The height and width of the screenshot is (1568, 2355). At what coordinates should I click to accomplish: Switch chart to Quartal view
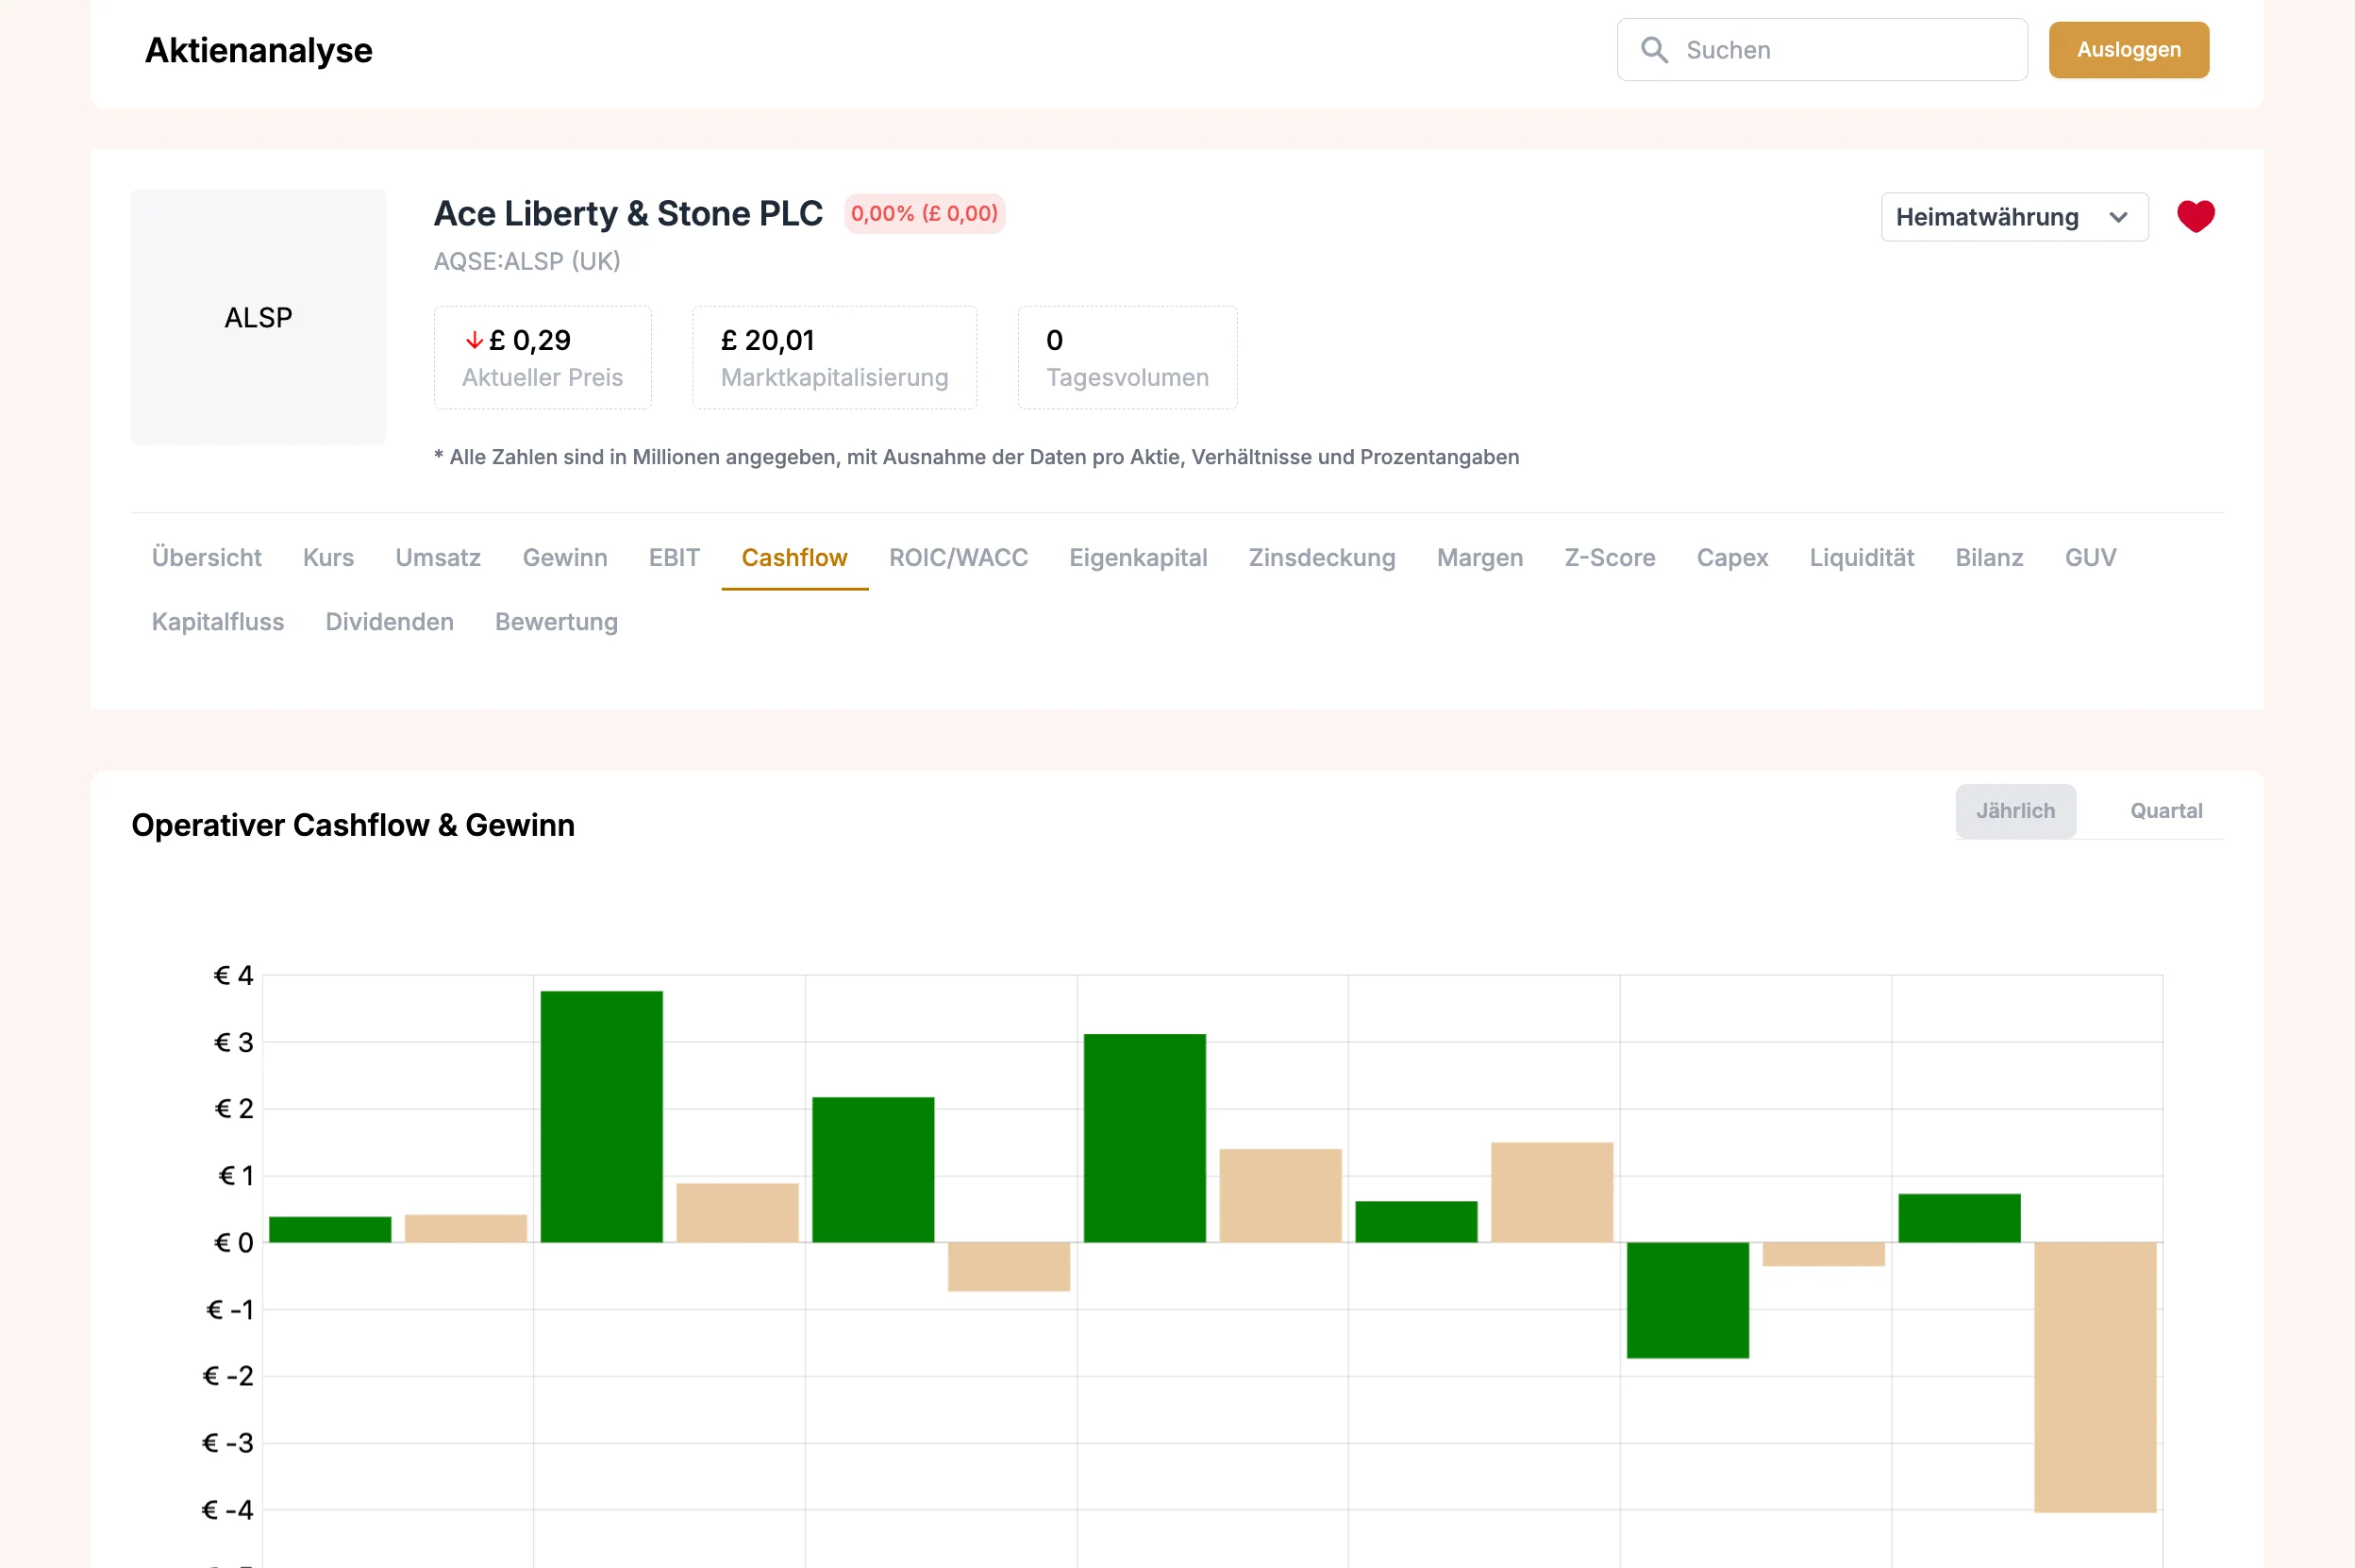point(2165,811)
